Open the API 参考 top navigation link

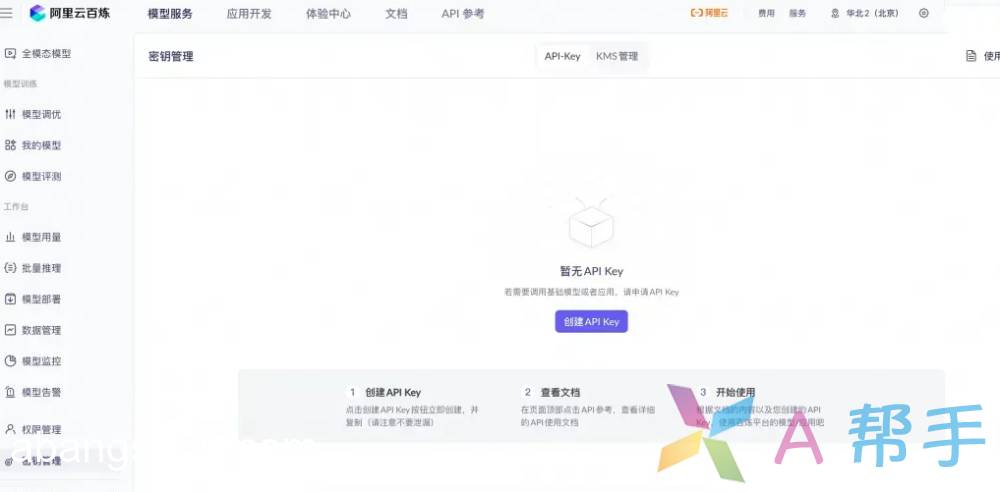click(463, 14)
